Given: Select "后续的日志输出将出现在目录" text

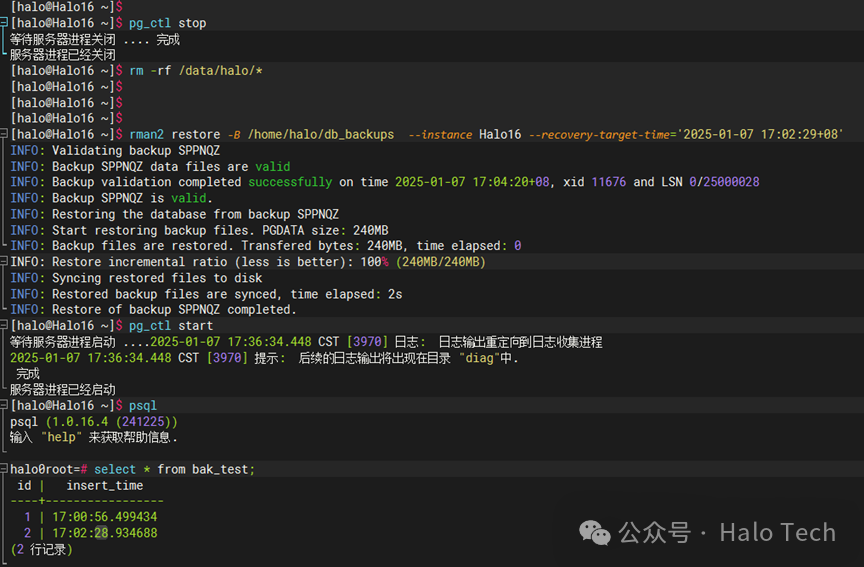Looking at the screenshot, I should click(x=375, y=358).
